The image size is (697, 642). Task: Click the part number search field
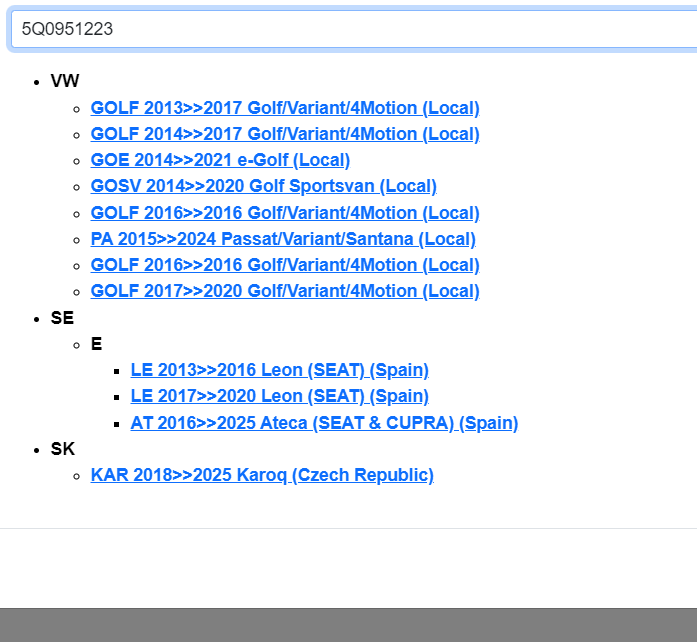[350, 29]
